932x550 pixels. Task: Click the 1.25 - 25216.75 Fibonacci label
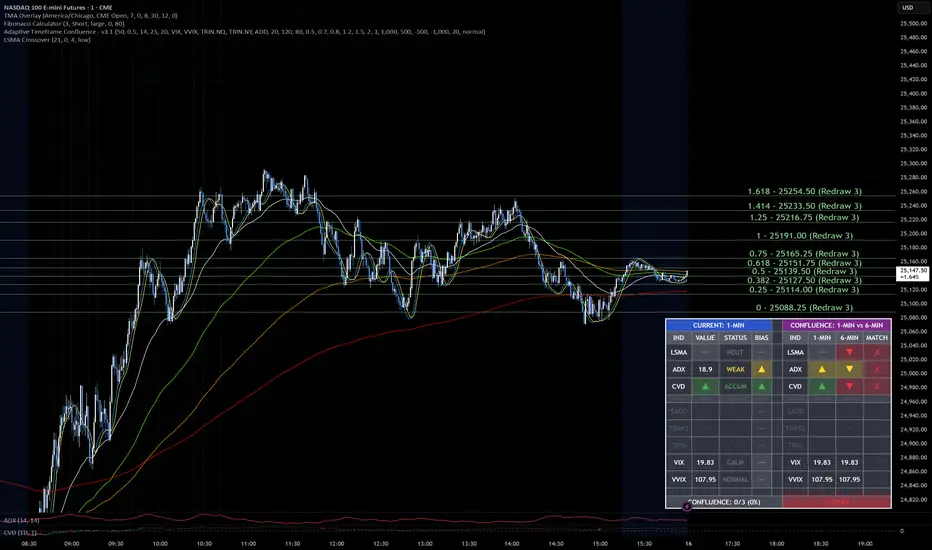coord(804,218)
